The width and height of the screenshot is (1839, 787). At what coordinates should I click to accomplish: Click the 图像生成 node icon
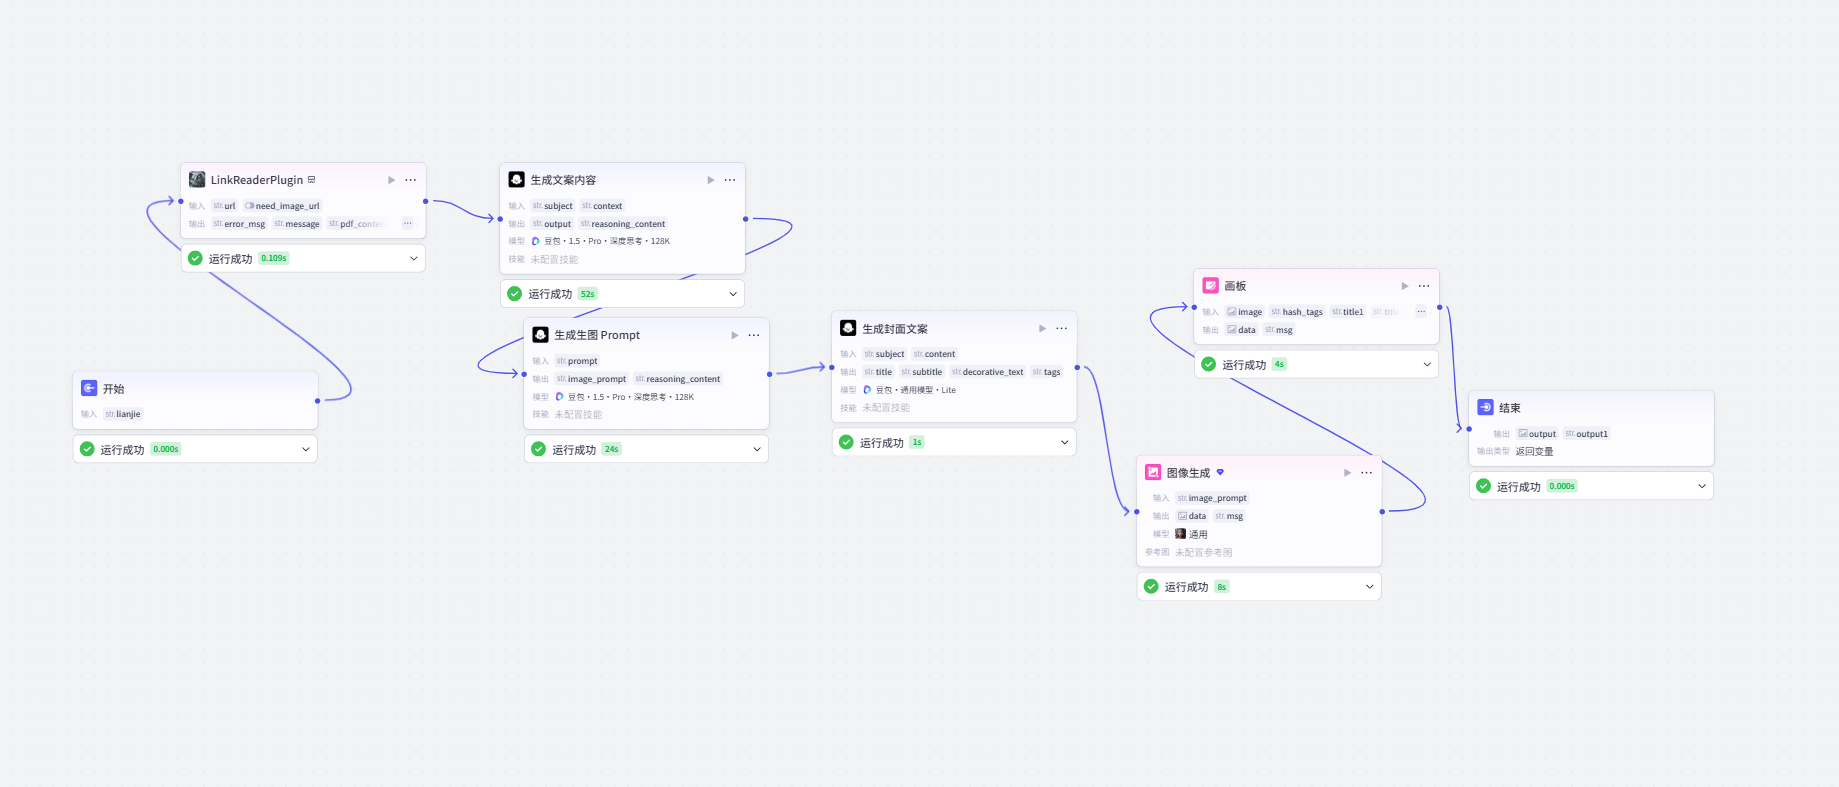click(x=1153, y=473)
